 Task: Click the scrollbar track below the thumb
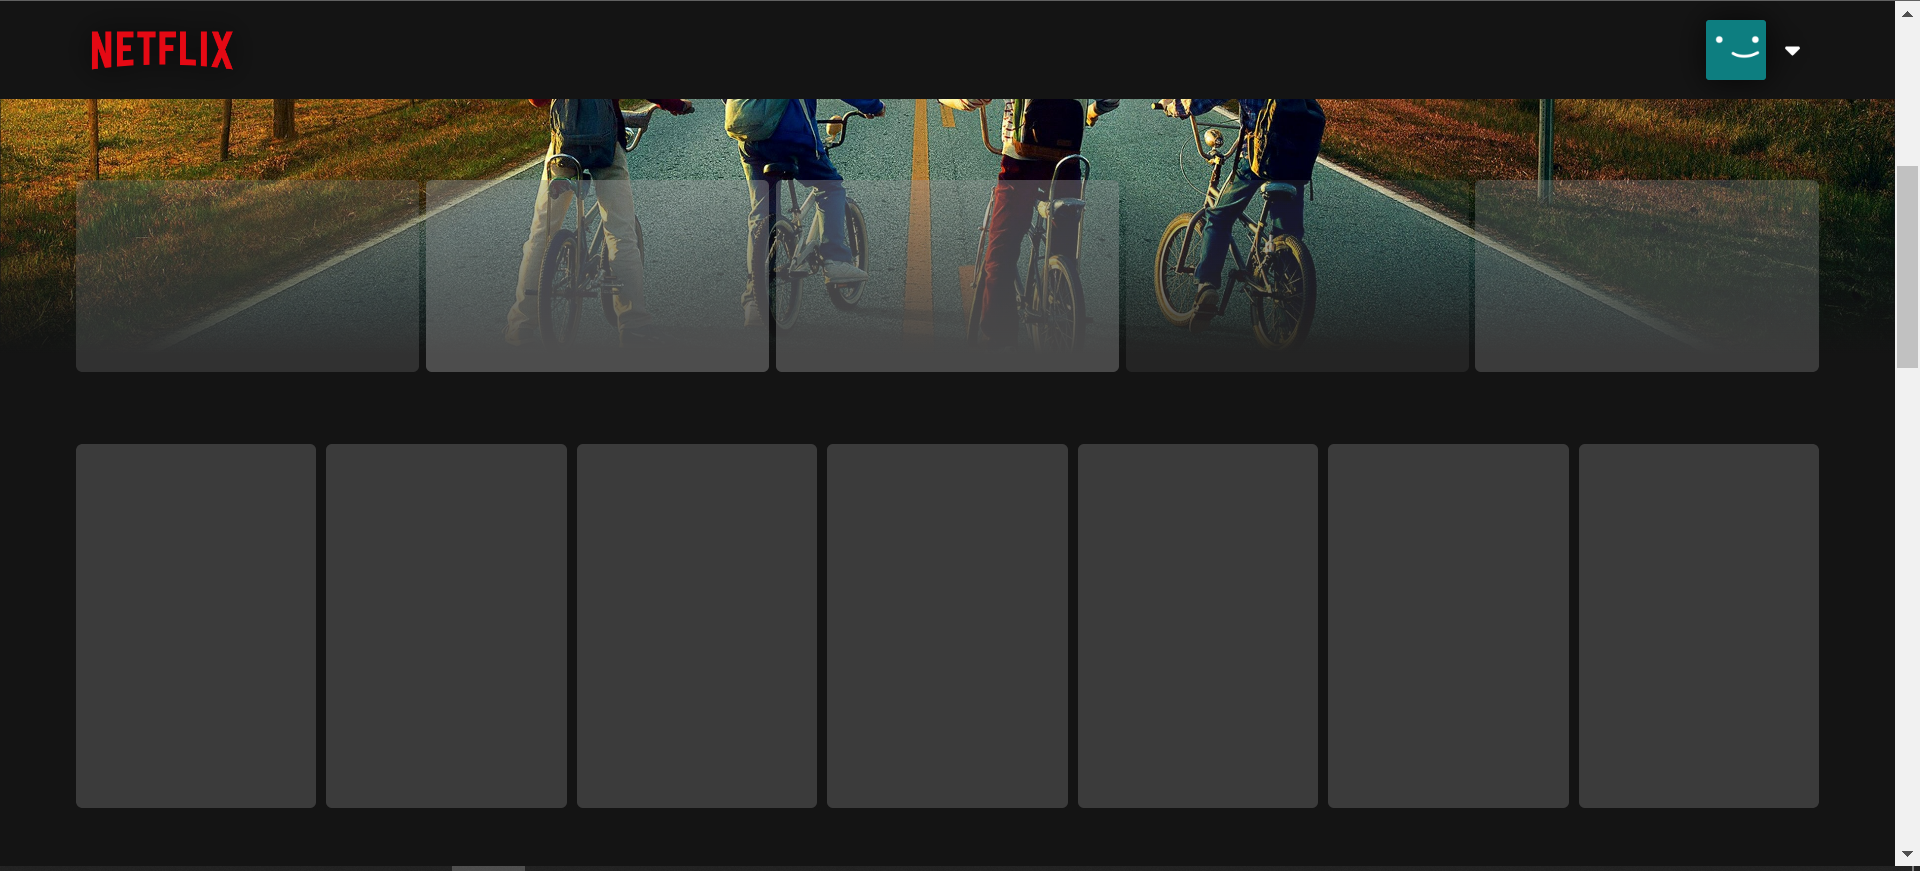pyautogui.click(x=1907, y=605)
